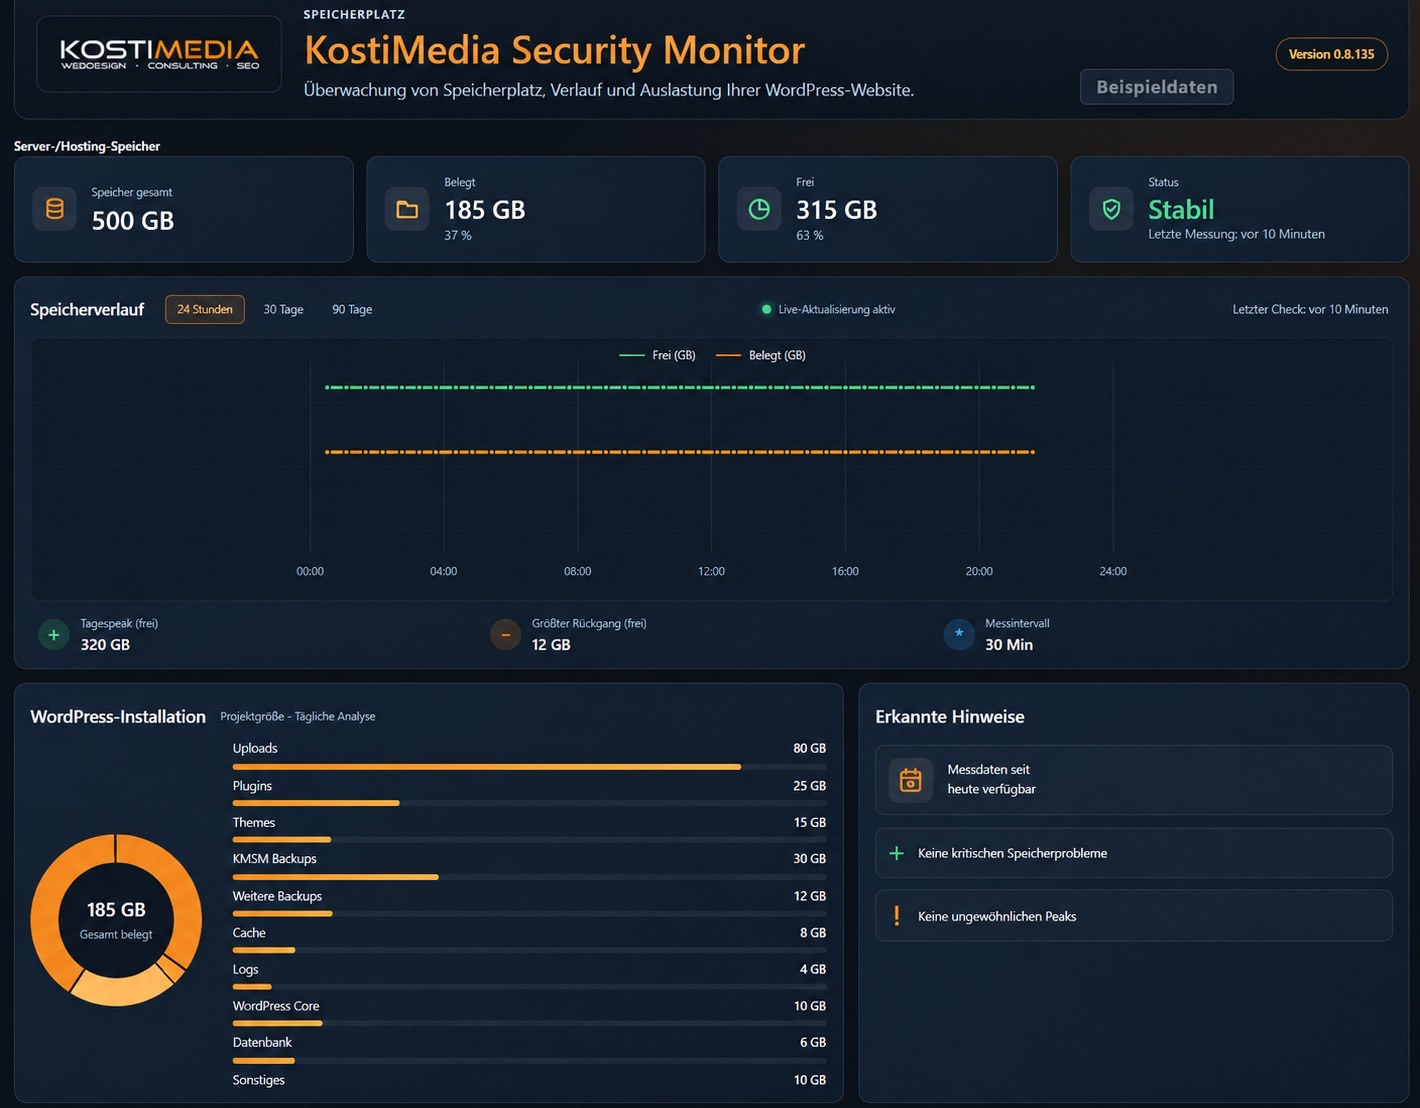The height and width of the screenshot is (1108, 1420).
Task: Click the 6 GB Datenbank value
Action: tap(813, 1042)
